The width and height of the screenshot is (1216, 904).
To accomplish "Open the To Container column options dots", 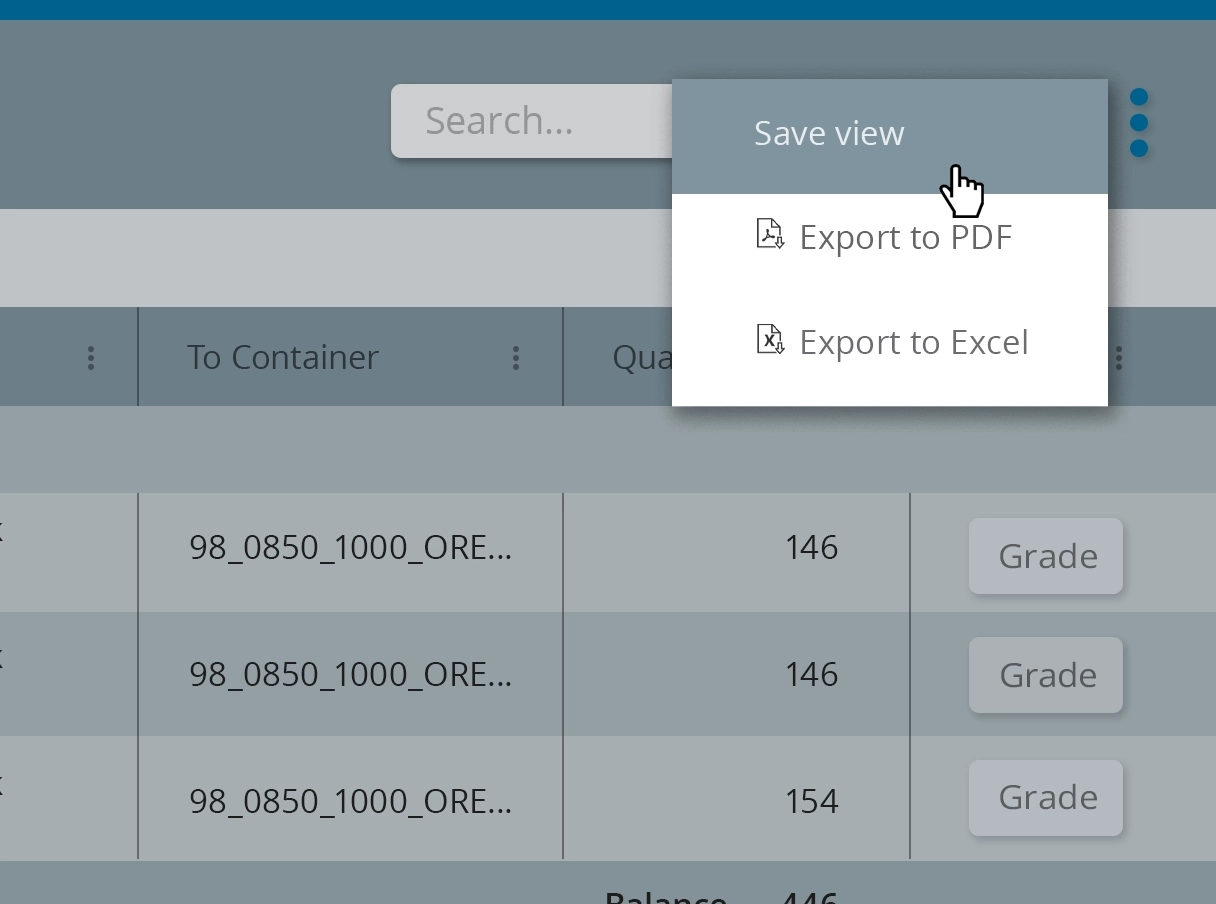I will click(x=516, y=358).
